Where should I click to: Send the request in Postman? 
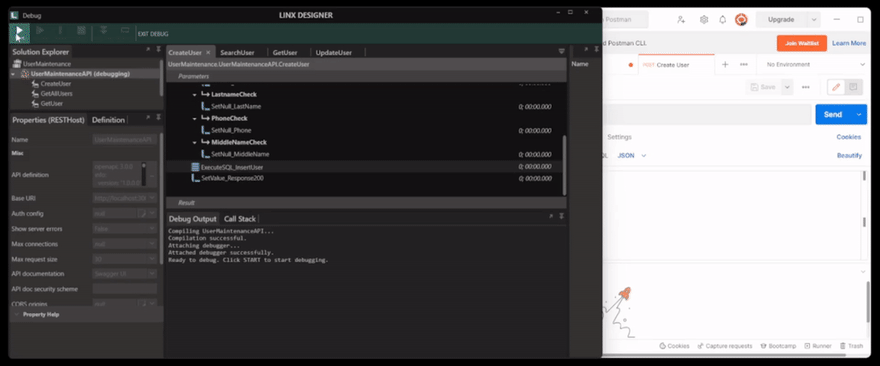[x=833, y=115]
